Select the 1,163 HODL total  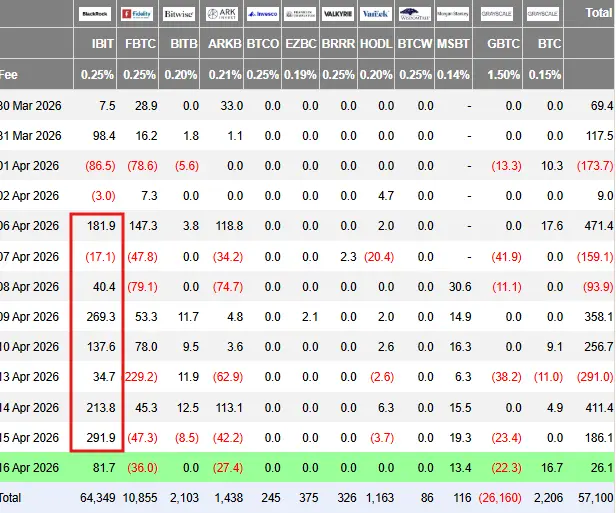[x=380, y=498]
